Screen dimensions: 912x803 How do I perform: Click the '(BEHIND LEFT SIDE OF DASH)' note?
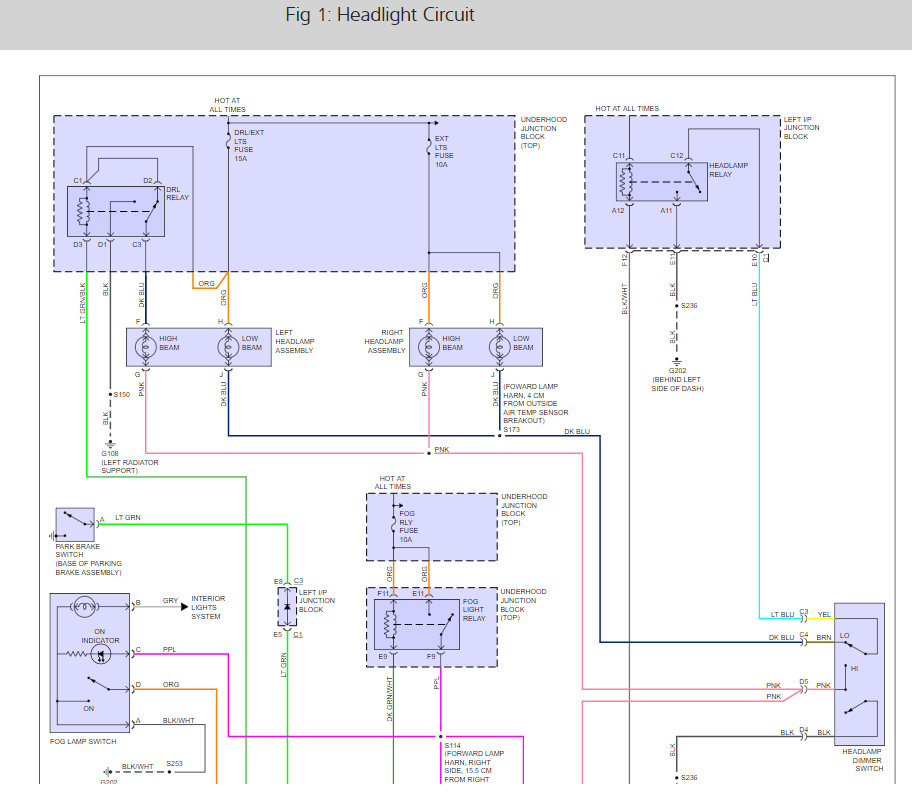678,384
